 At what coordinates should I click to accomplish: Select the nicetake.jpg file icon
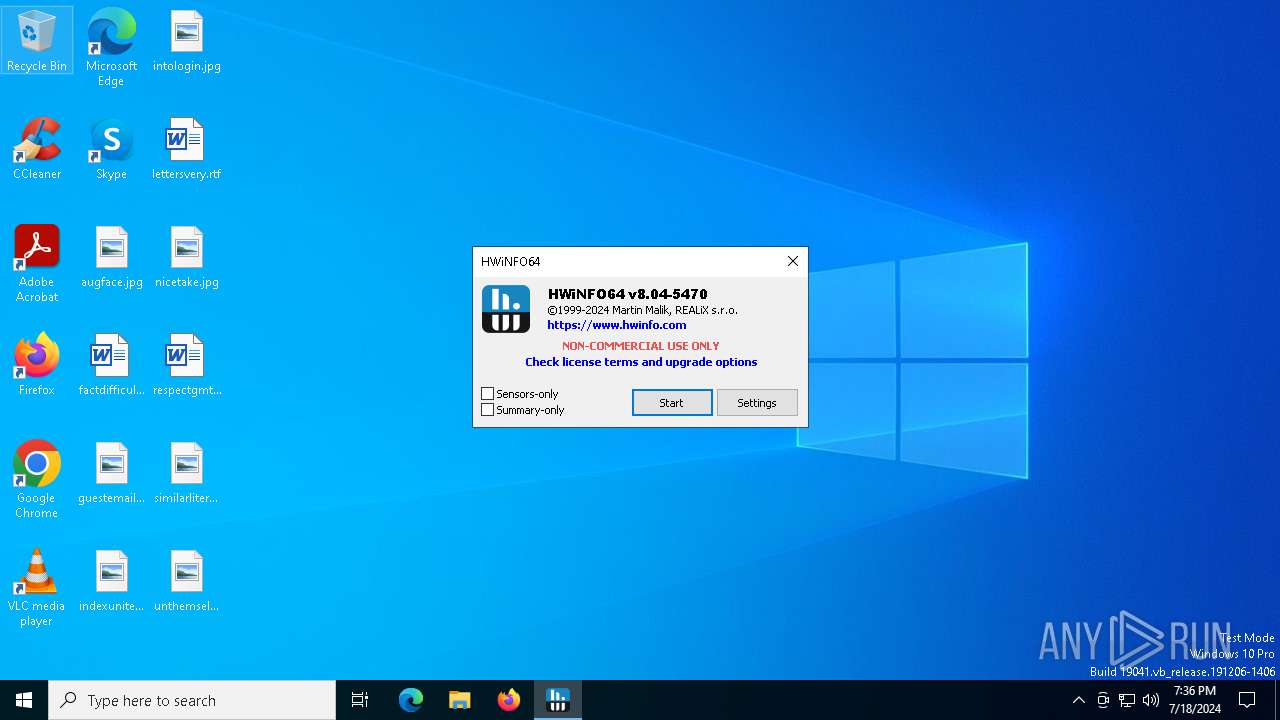click(x=187, y=256)
